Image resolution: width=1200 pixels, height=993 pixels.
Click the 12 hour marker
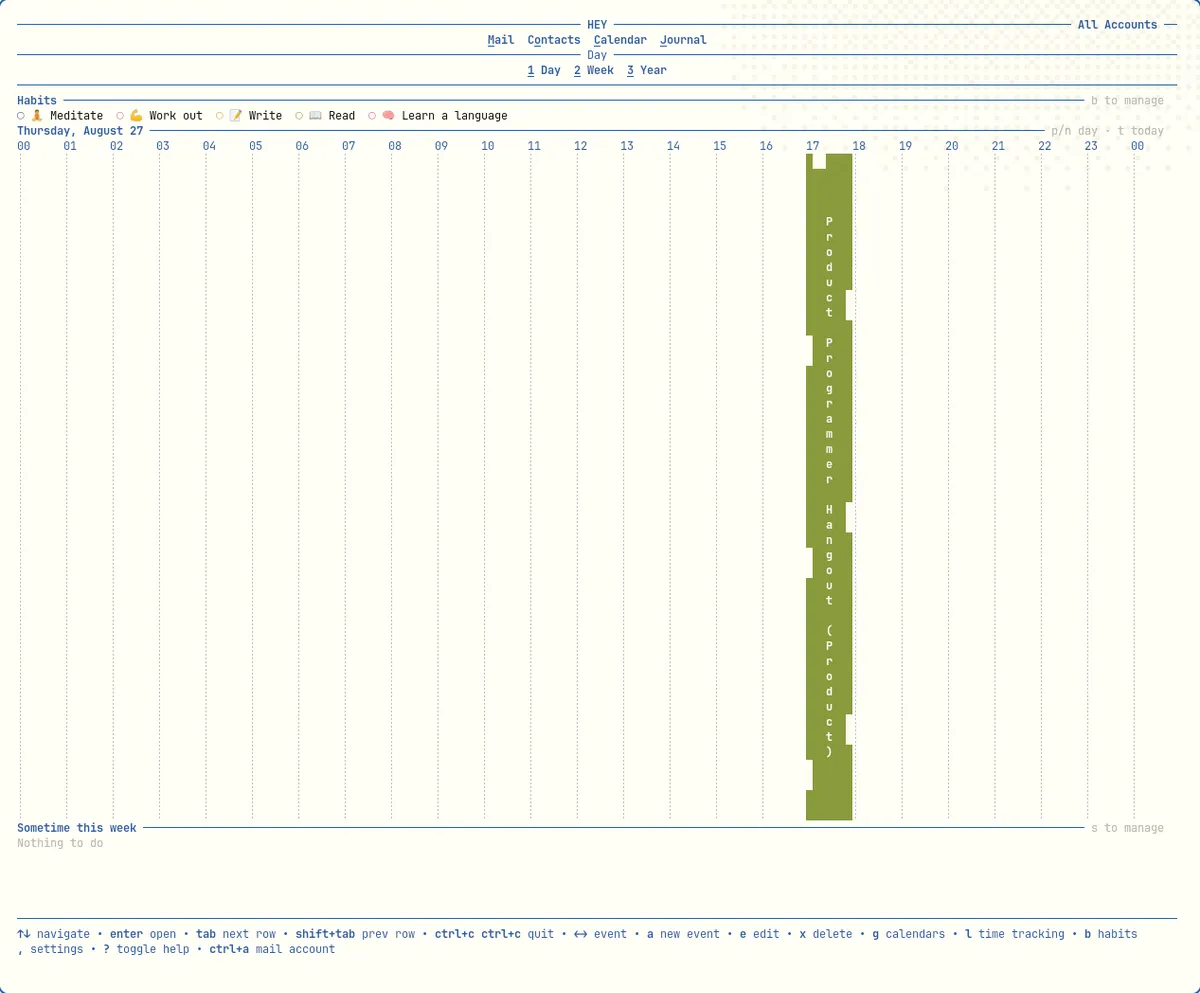click(580, 146)
